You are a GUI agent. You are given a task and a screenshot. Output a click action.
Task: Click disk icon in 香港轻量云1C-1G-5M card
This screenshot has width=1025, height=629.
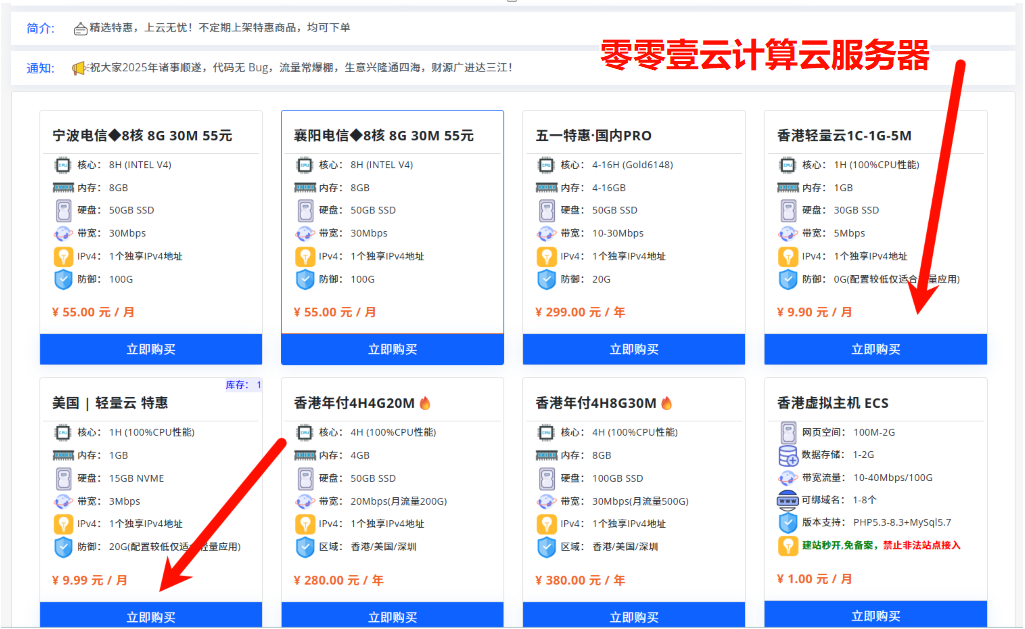point(788,211)
